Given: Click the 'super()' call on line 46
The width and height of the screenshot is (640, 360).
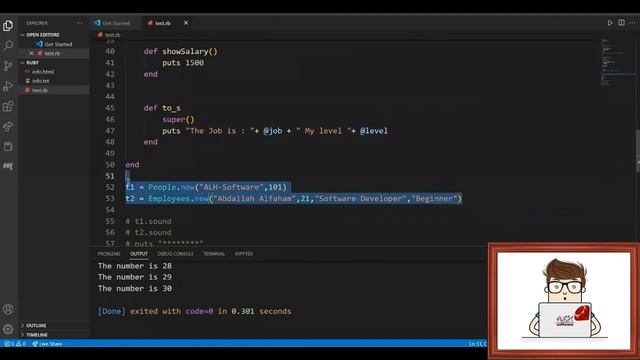Looking at the screenshot, I should click(x=178, y=119).
